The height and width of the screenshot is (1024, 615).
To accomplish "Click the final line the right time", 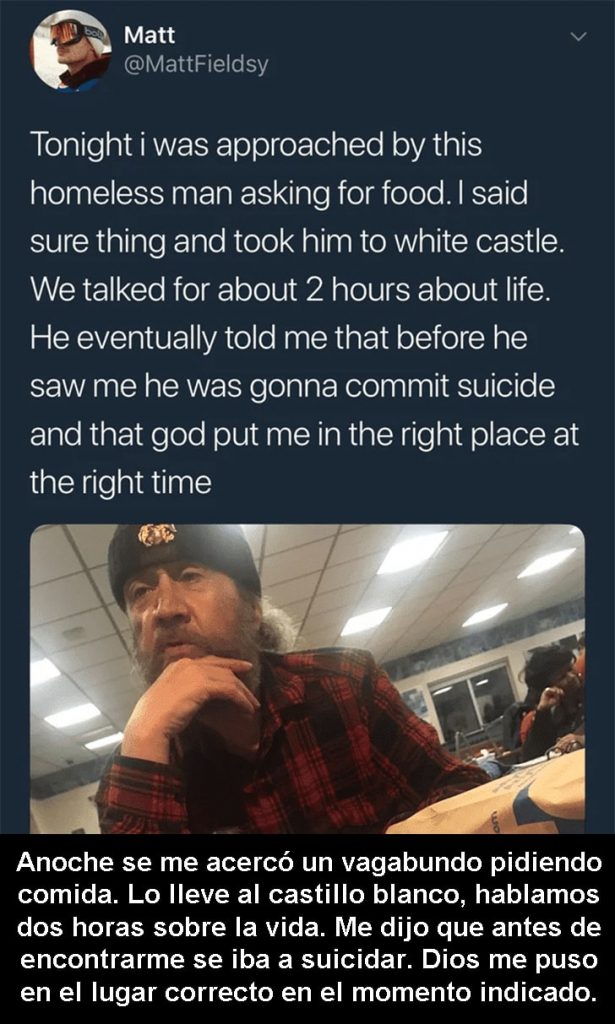I will point(121,483).
